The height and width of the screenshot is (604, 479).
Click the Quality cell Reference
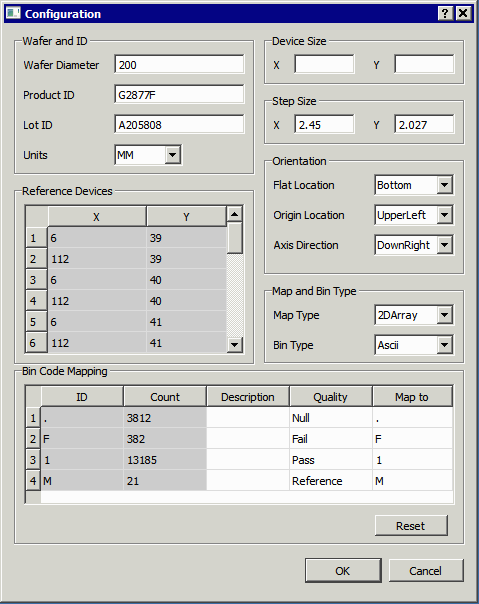(331, 481)
